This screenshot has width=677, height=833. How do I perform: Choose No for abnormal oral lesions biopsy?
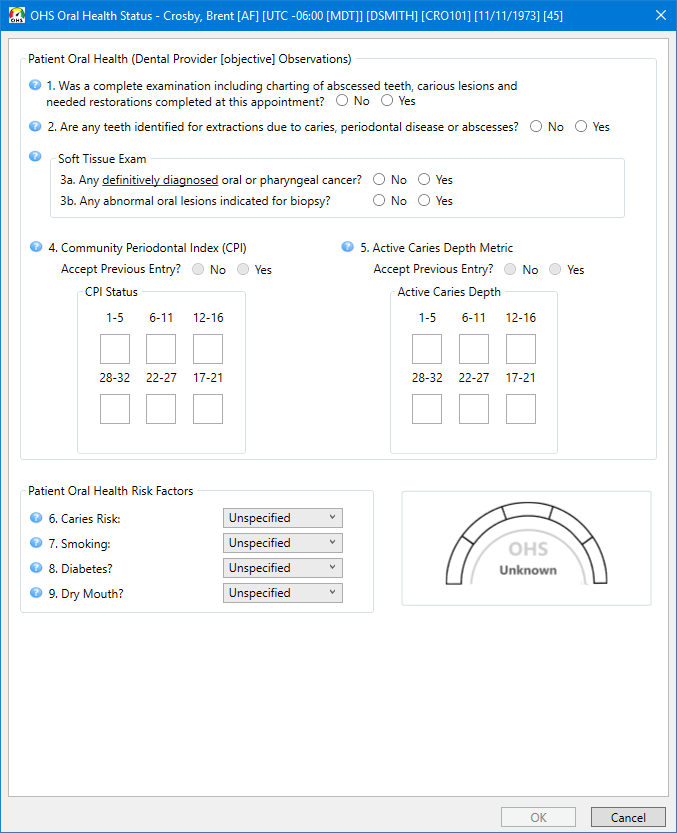click(379, 201)
